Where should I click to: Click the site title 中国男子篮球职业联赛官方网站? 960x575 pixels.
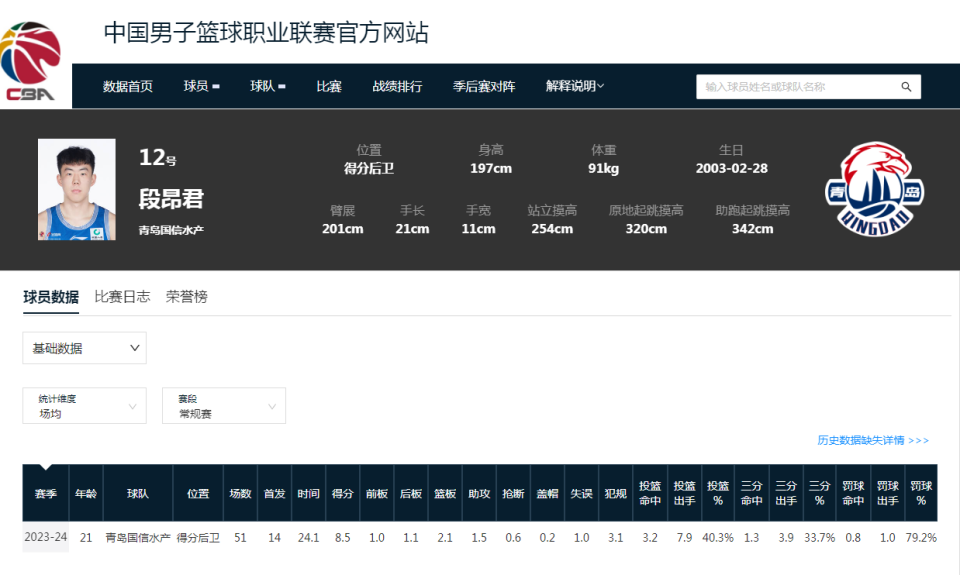pyautogui.click(x=266, y=32)
